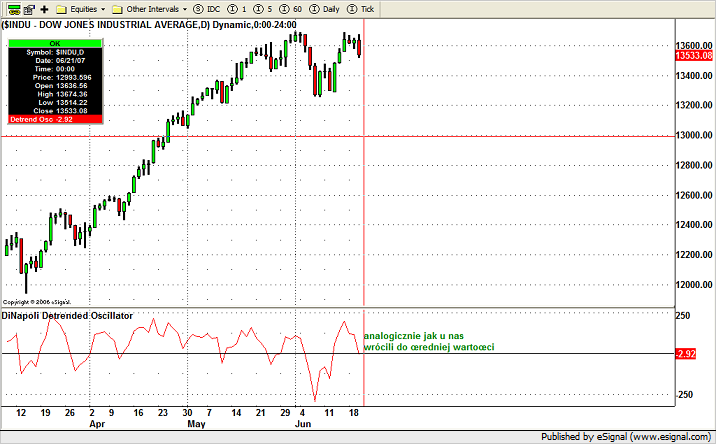This screenshot has height=444, width=716.
Task: Click the -250 oscillator axis label
Action: pyautogui.click(x=684, y=394)
